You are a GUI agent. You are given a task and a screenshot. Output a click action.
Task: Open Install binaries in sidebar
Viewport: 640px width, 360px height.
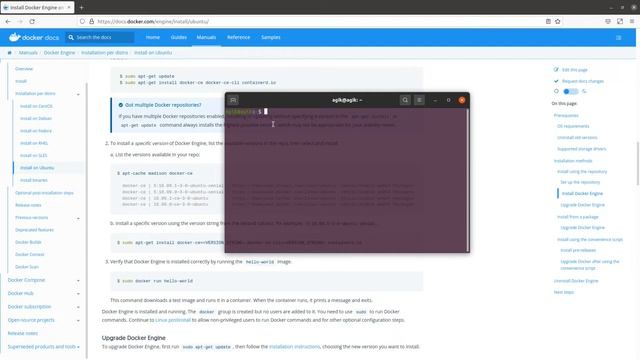pyautogui.click(x=34, y=180)
